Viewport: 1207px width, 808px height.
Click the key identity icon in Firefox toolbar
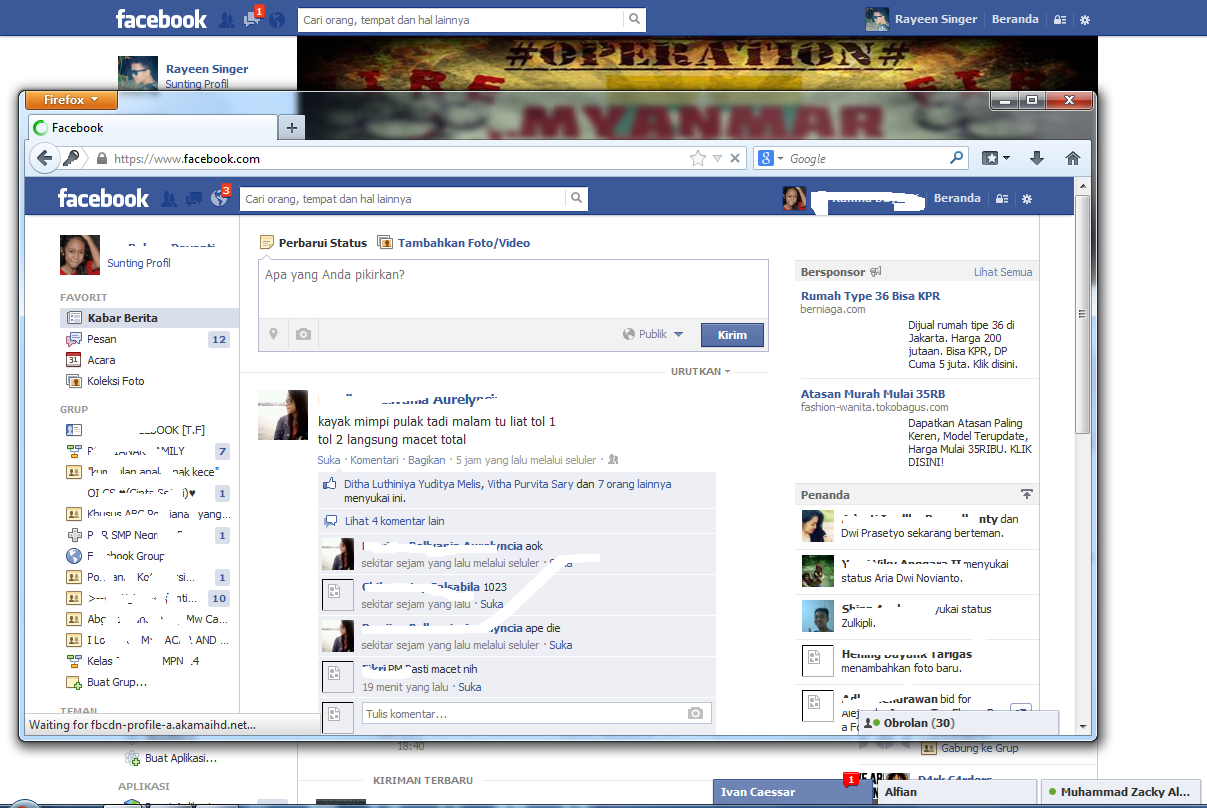[x=71, y=158]
